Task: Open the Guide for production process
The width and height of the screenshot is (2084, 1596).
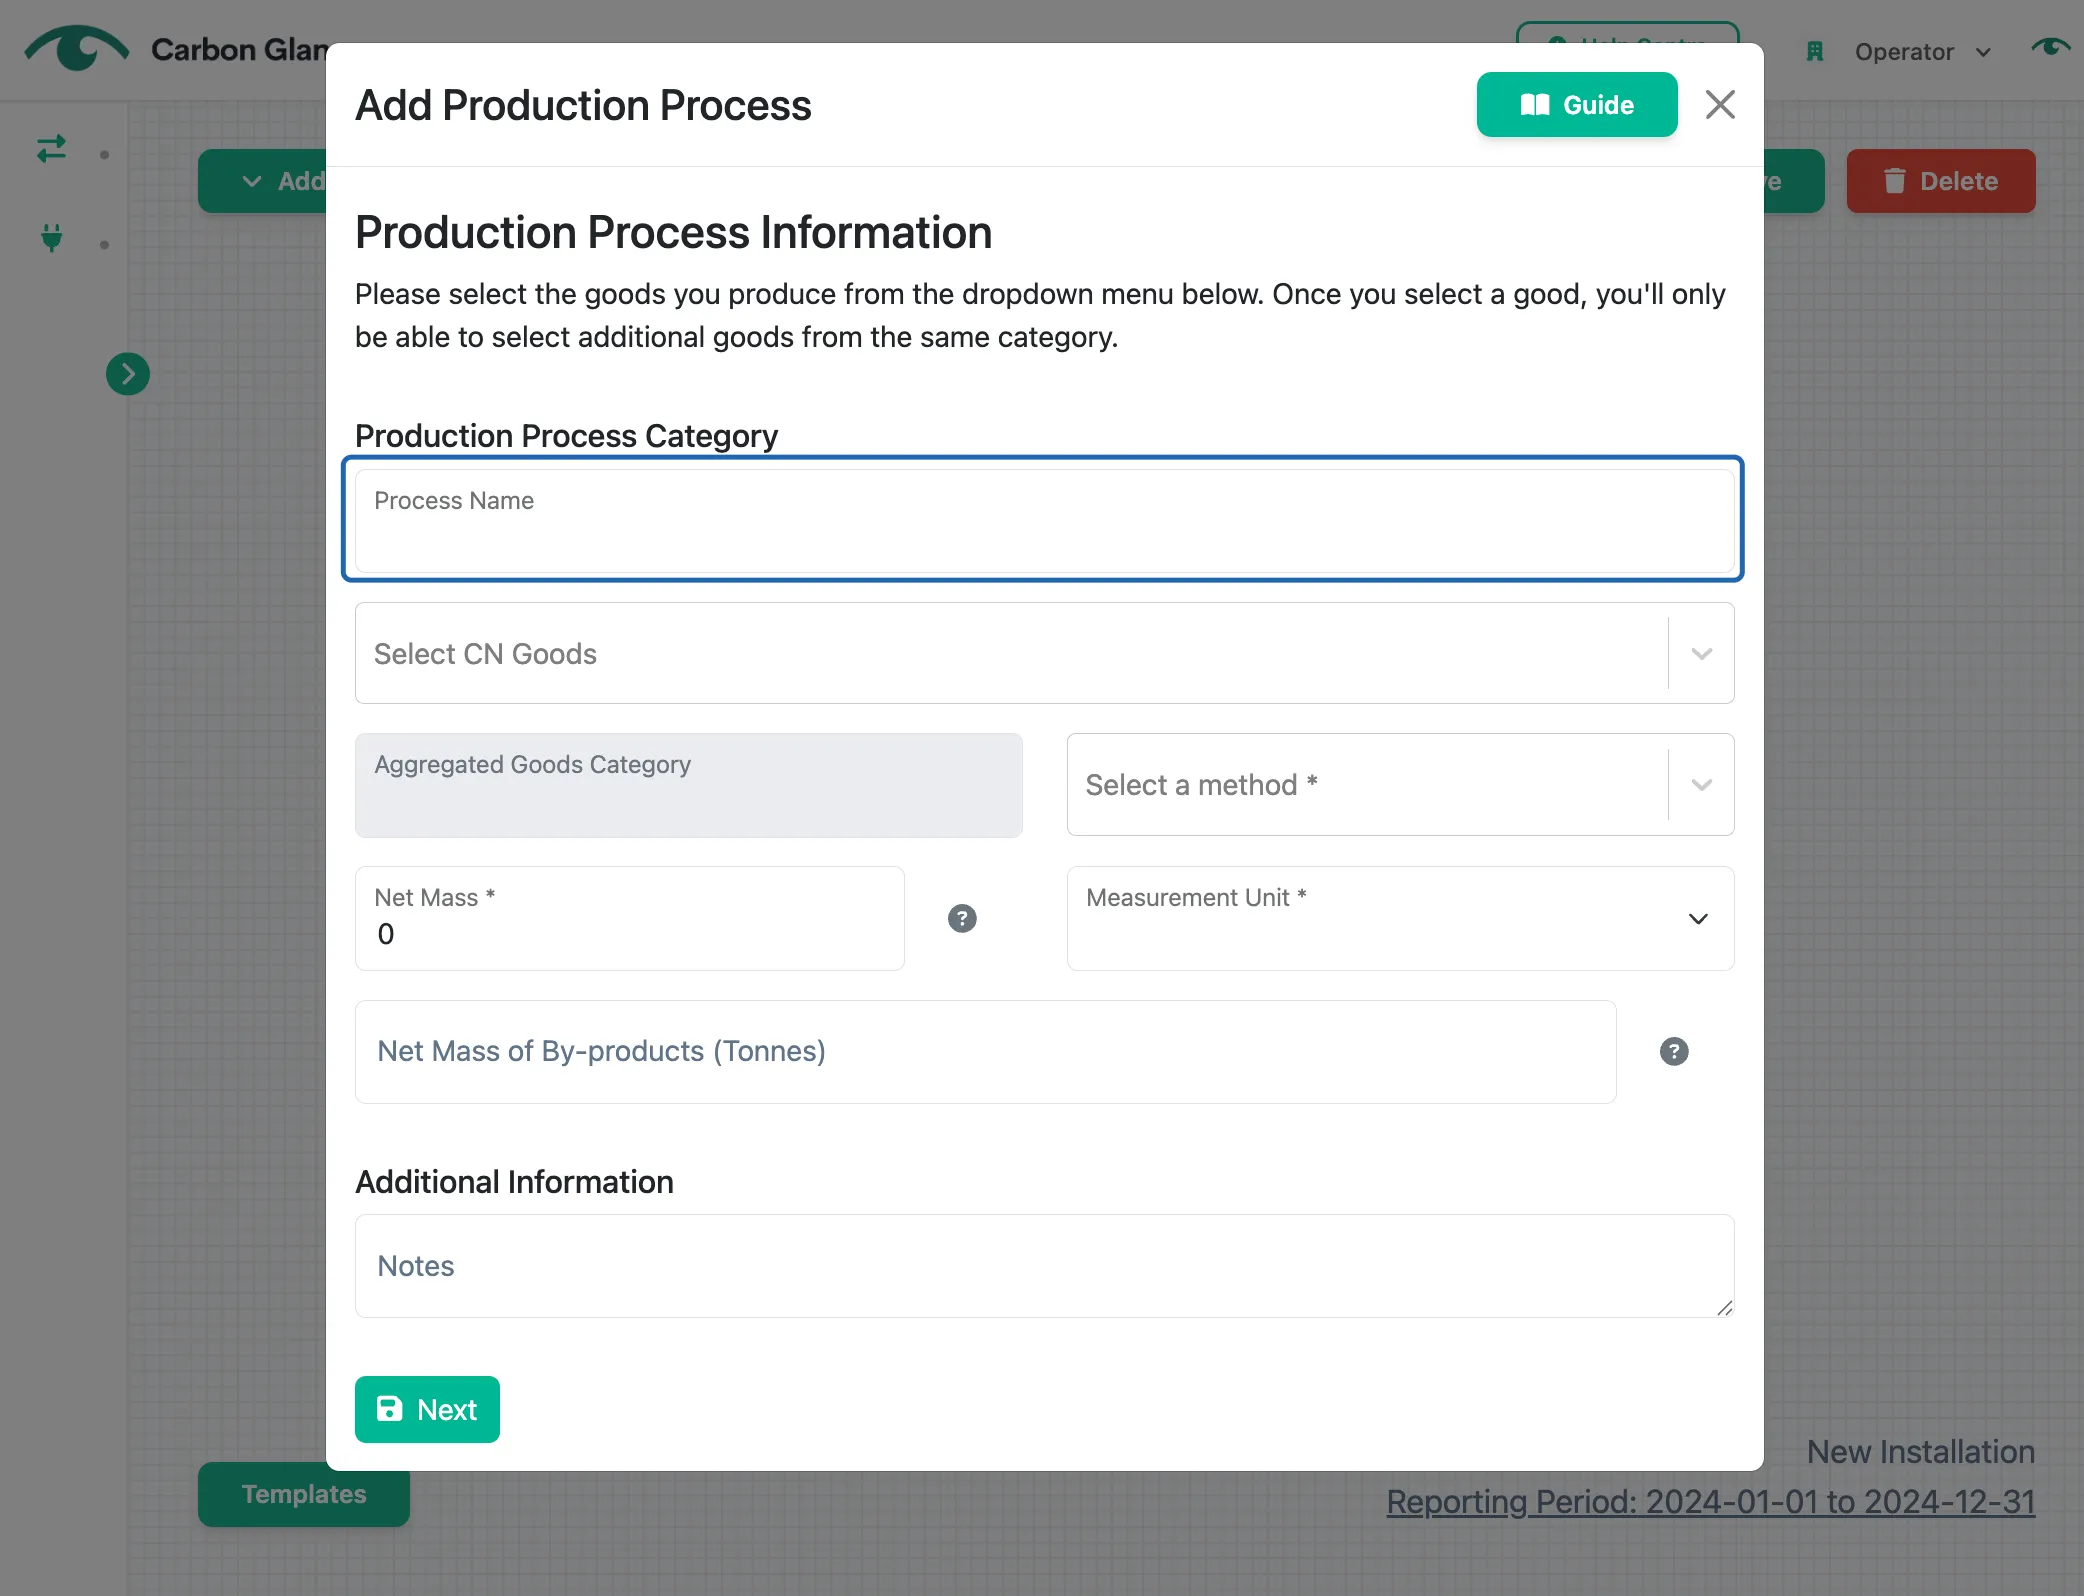Action: [1576, 105]
